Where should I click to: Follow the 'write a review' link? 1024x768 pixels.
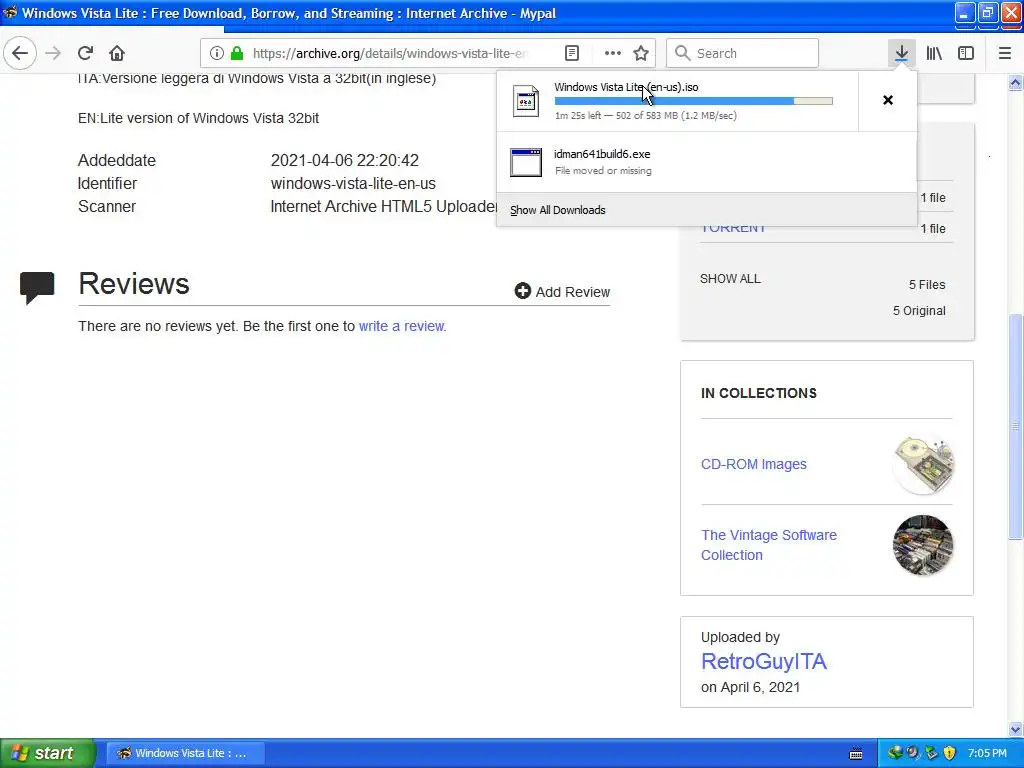401,326
